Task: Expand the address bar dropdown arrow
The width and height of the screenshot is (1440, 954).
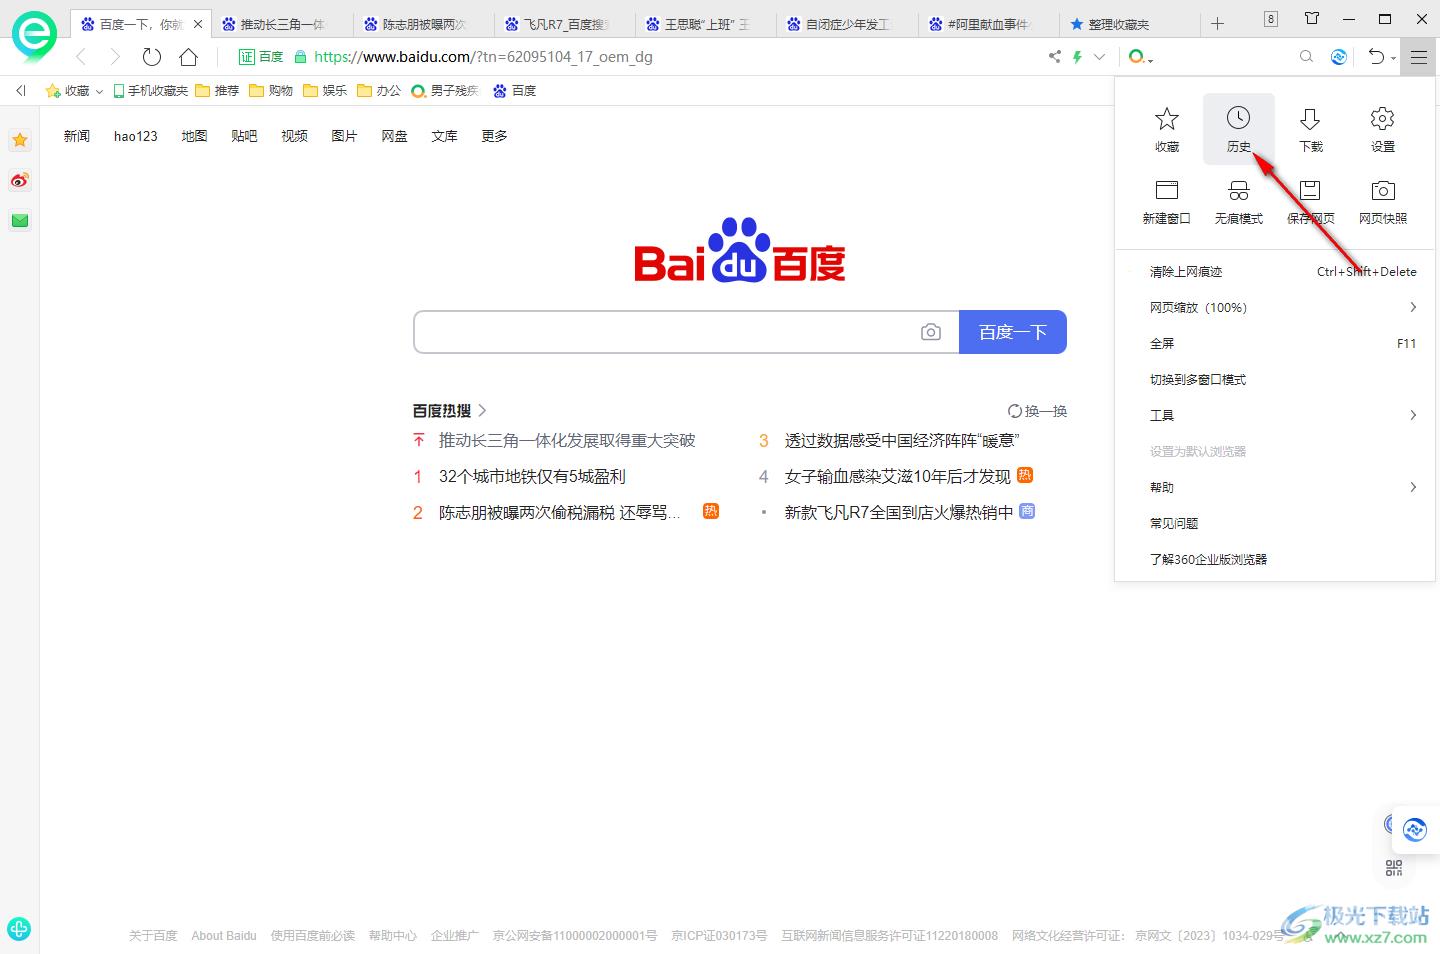Action: 1100,57
